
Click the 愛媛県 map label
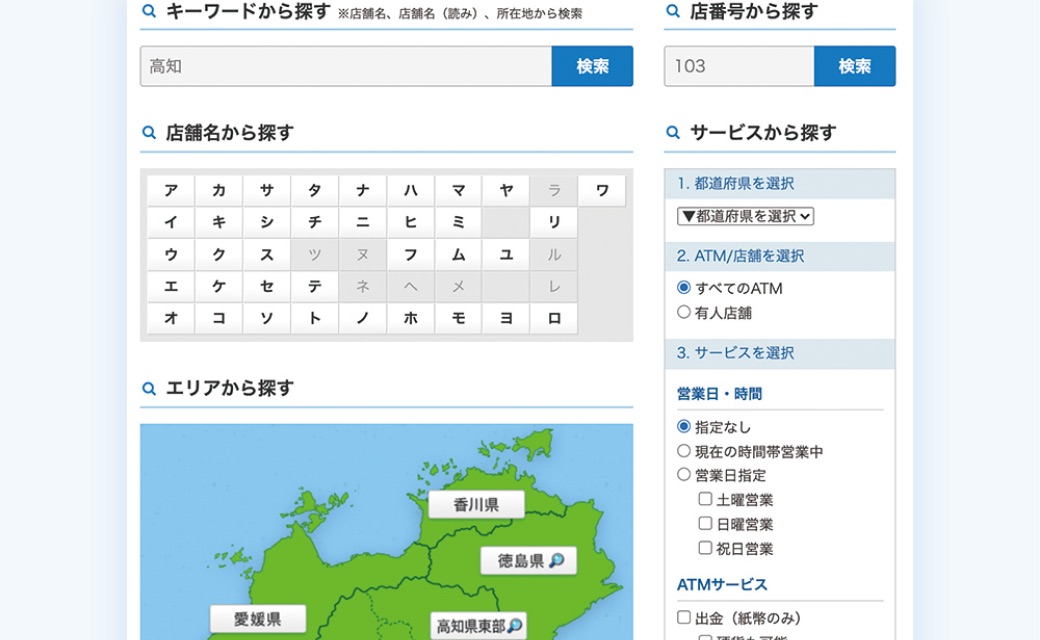[x=257, y=619]
